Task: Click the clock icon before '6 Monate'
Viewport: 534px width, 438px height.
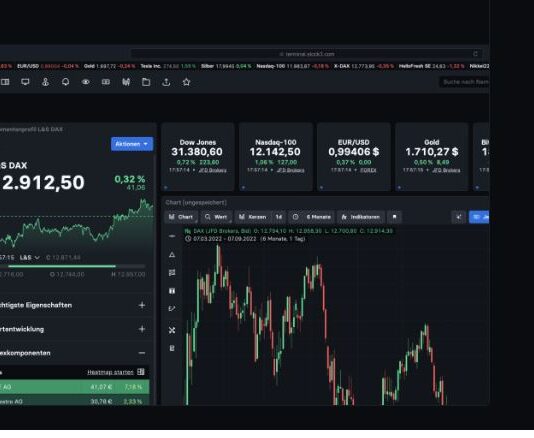Action: [x=295, y=217]
